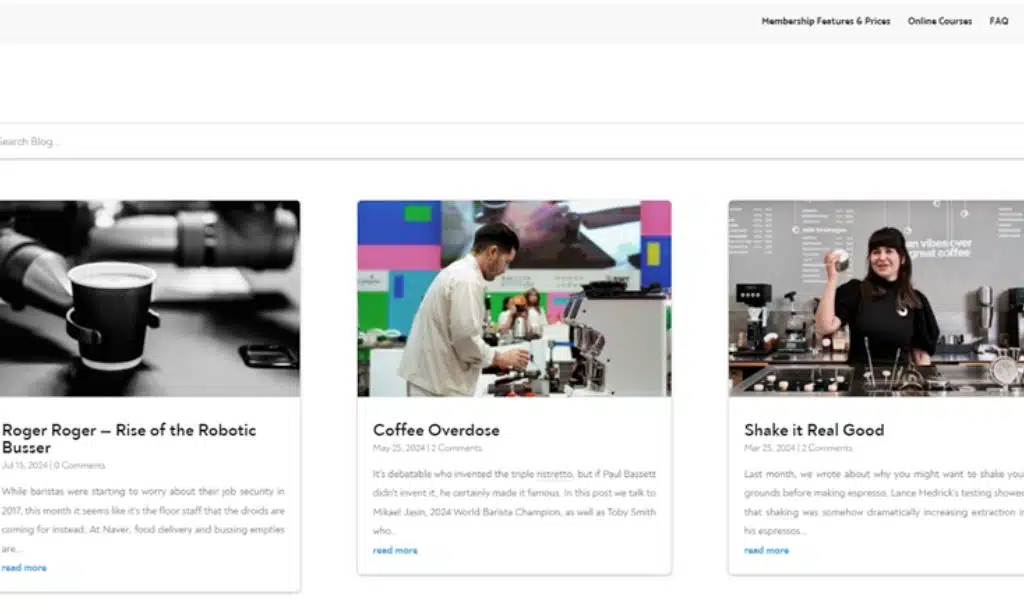Open the Membership Features & Prices page
The image size is (1024, 614).
click(x=826, y=20)
